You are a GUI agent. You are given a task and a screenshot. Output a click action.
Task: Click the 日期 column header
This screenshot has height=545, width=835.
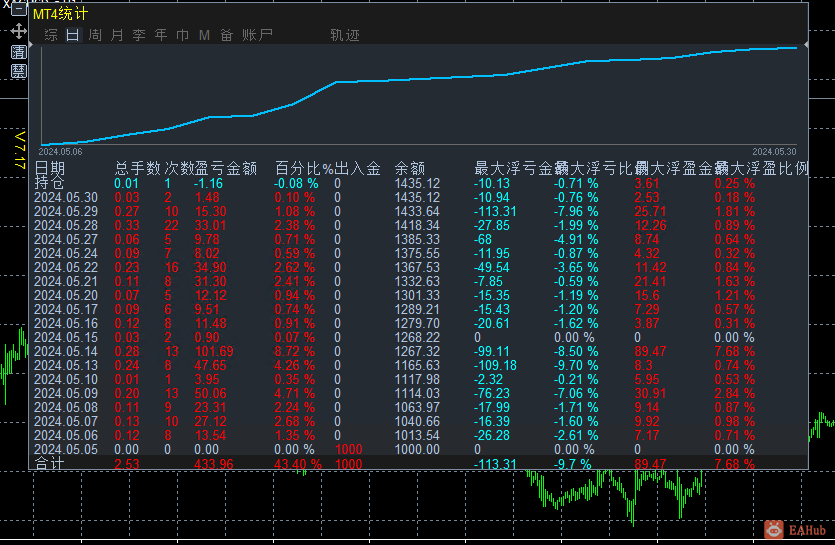tap(50, 168)
